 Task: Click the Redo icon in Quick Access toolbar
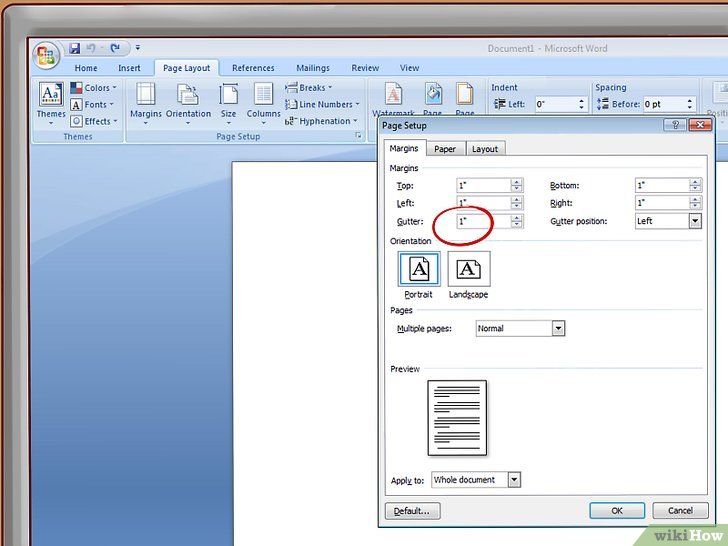(x=115, y=48)
